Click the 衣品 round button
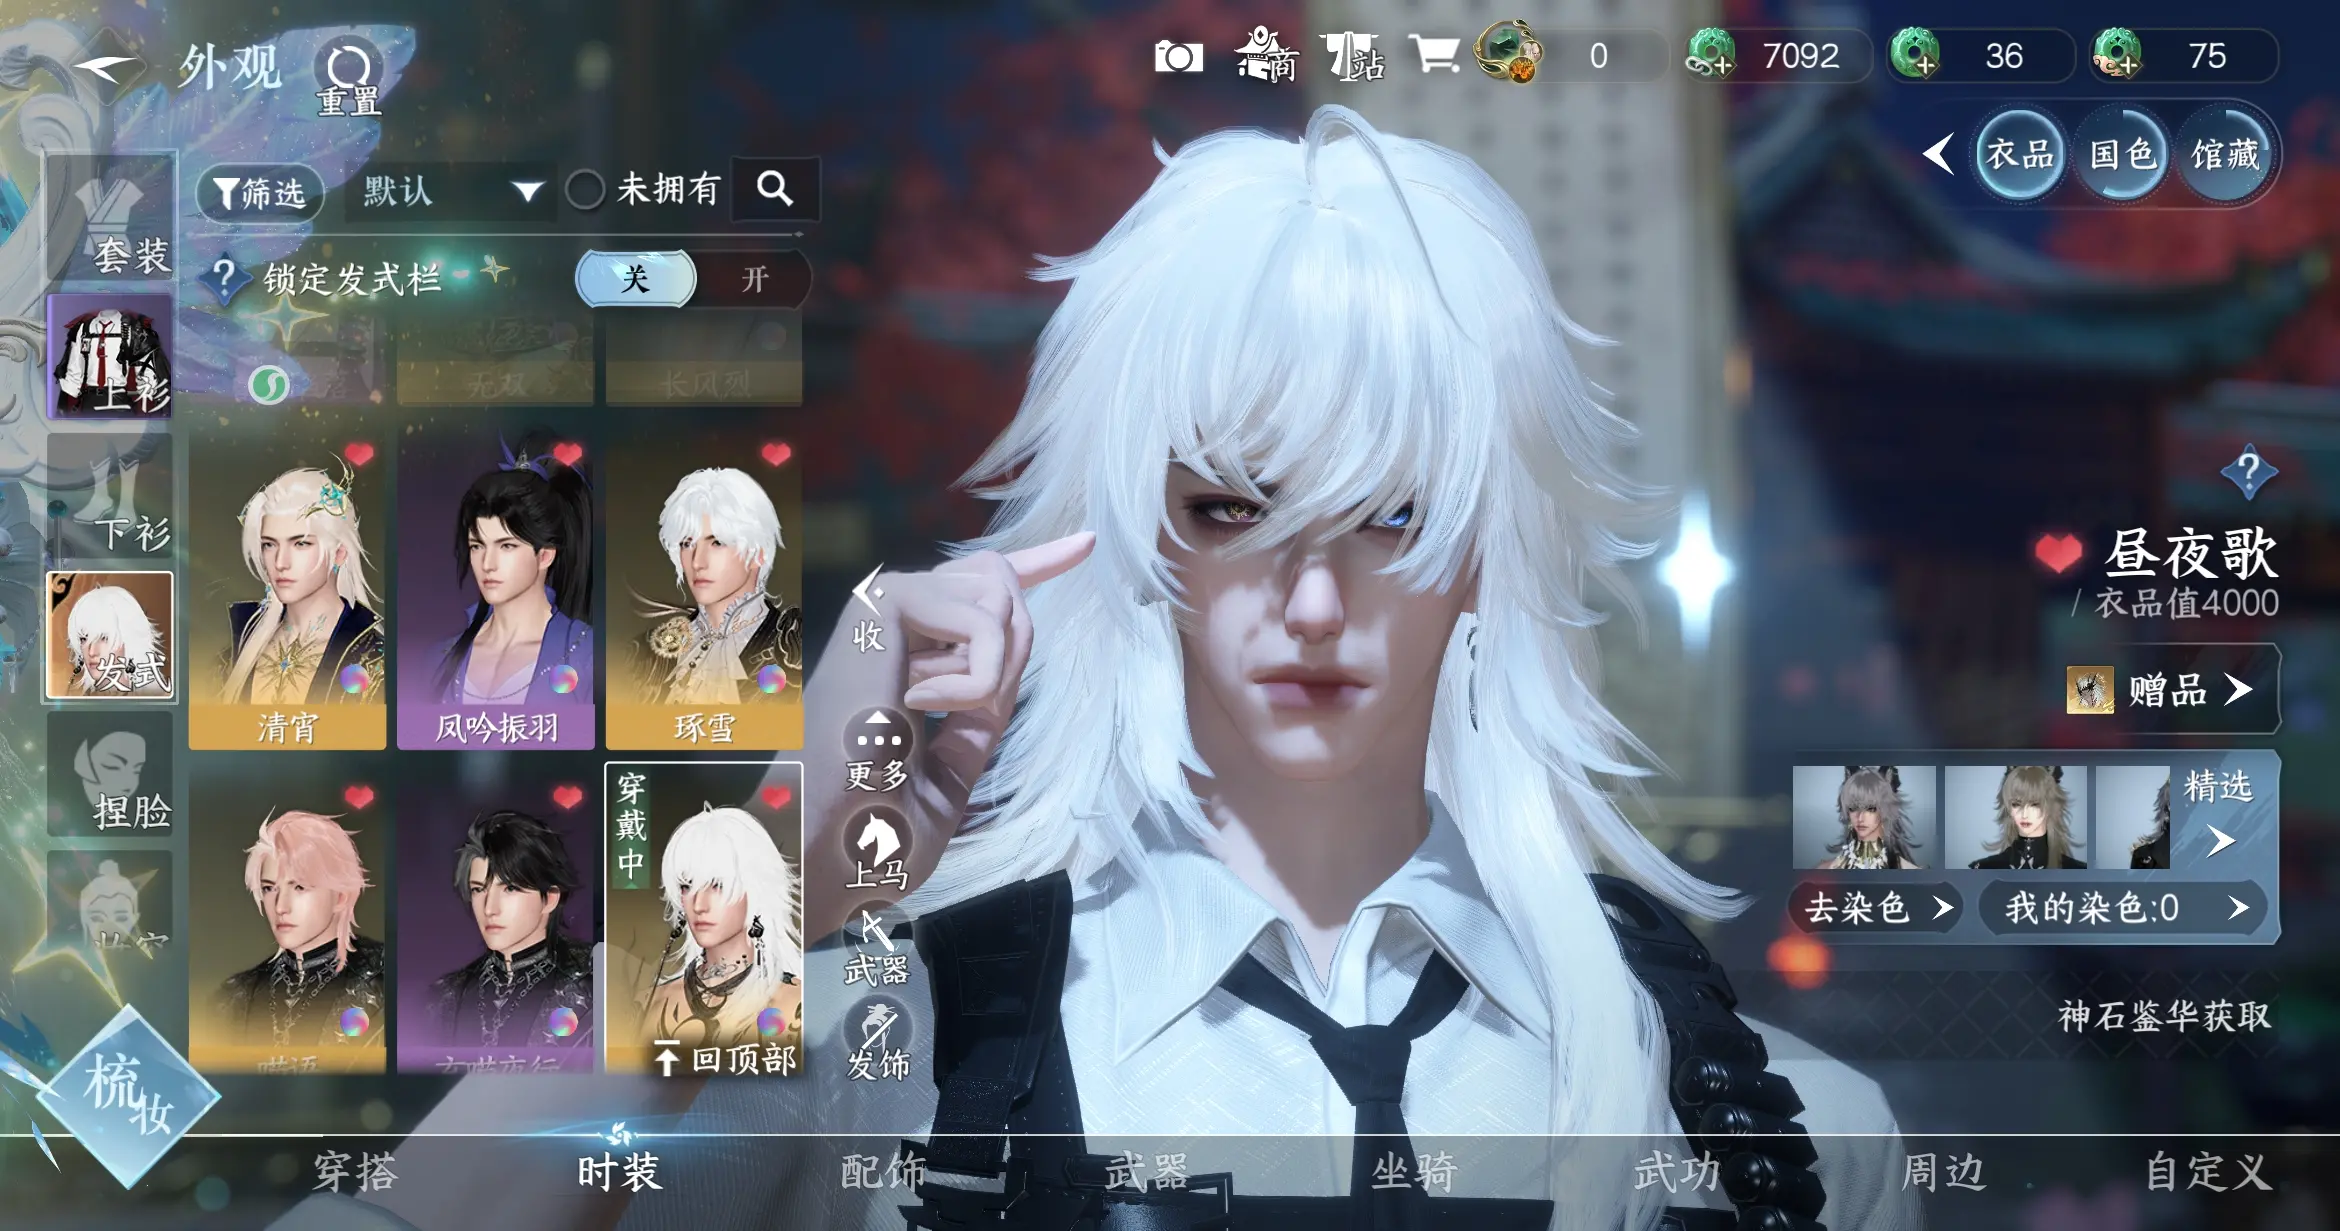 coord(2019,155)
